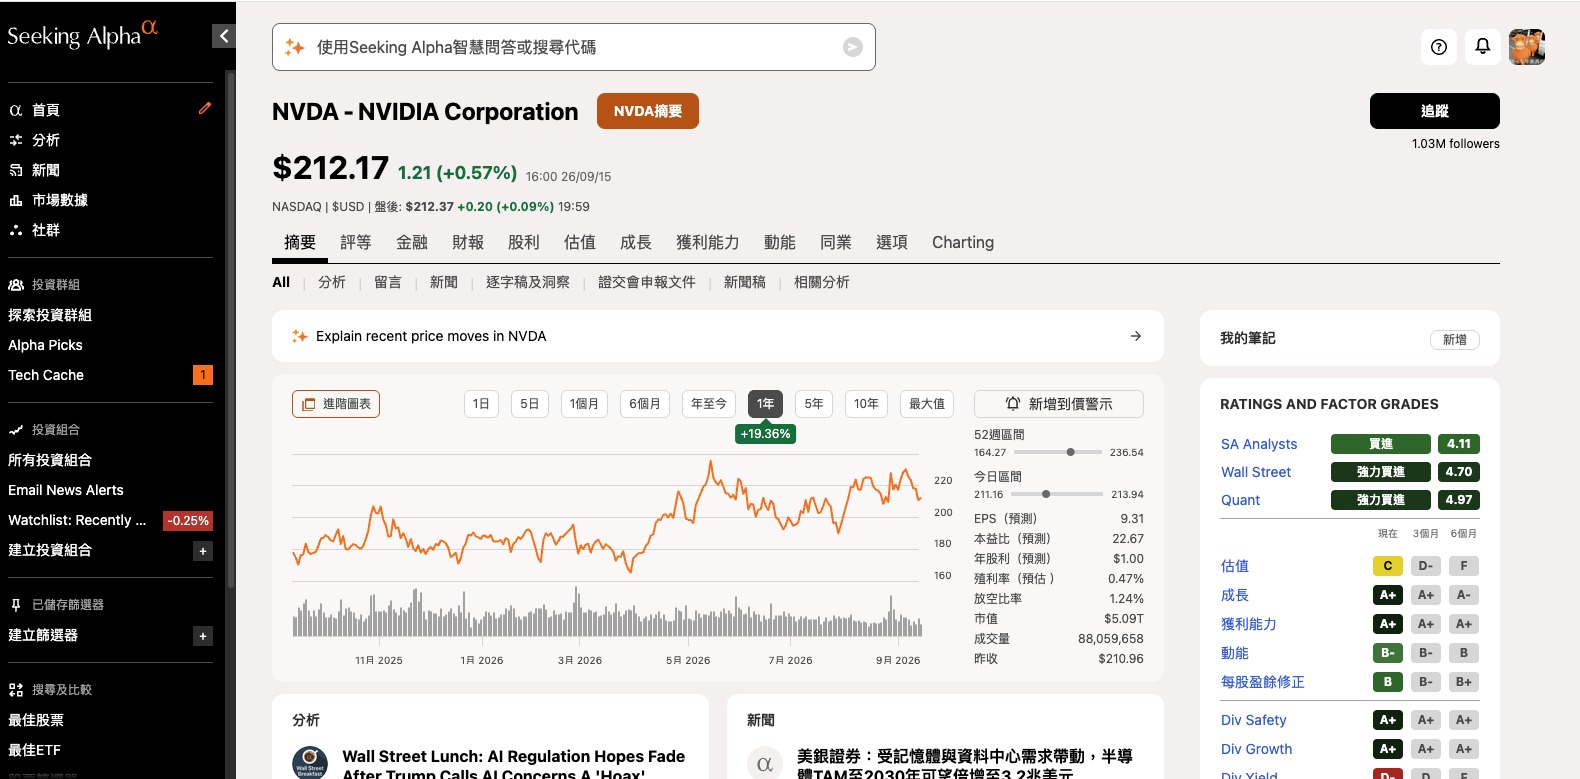Image resolution: width=1580 pixels, height=779 pixels.
Task: Click the yellow C valuation grade
Action: pos(1388,566)
